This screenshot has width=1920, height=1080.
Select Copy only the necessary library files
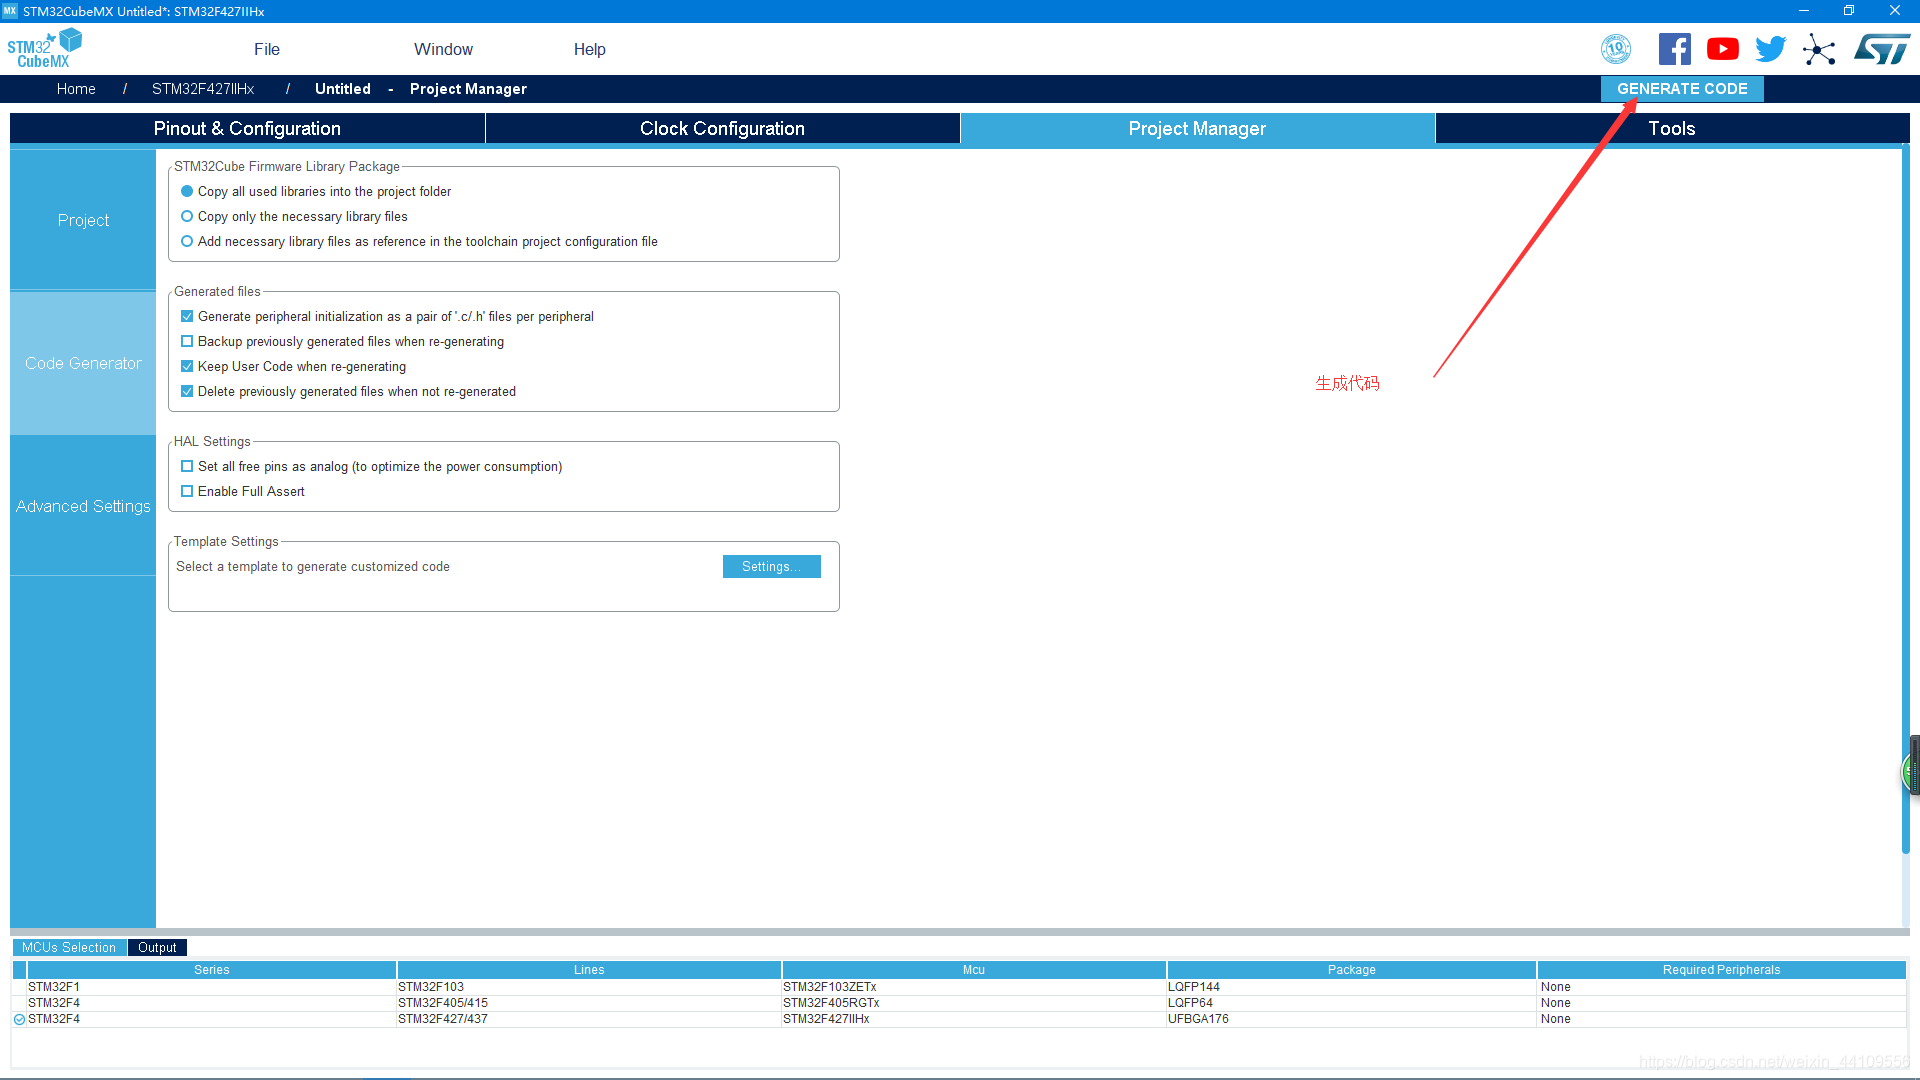pos(187,217)
